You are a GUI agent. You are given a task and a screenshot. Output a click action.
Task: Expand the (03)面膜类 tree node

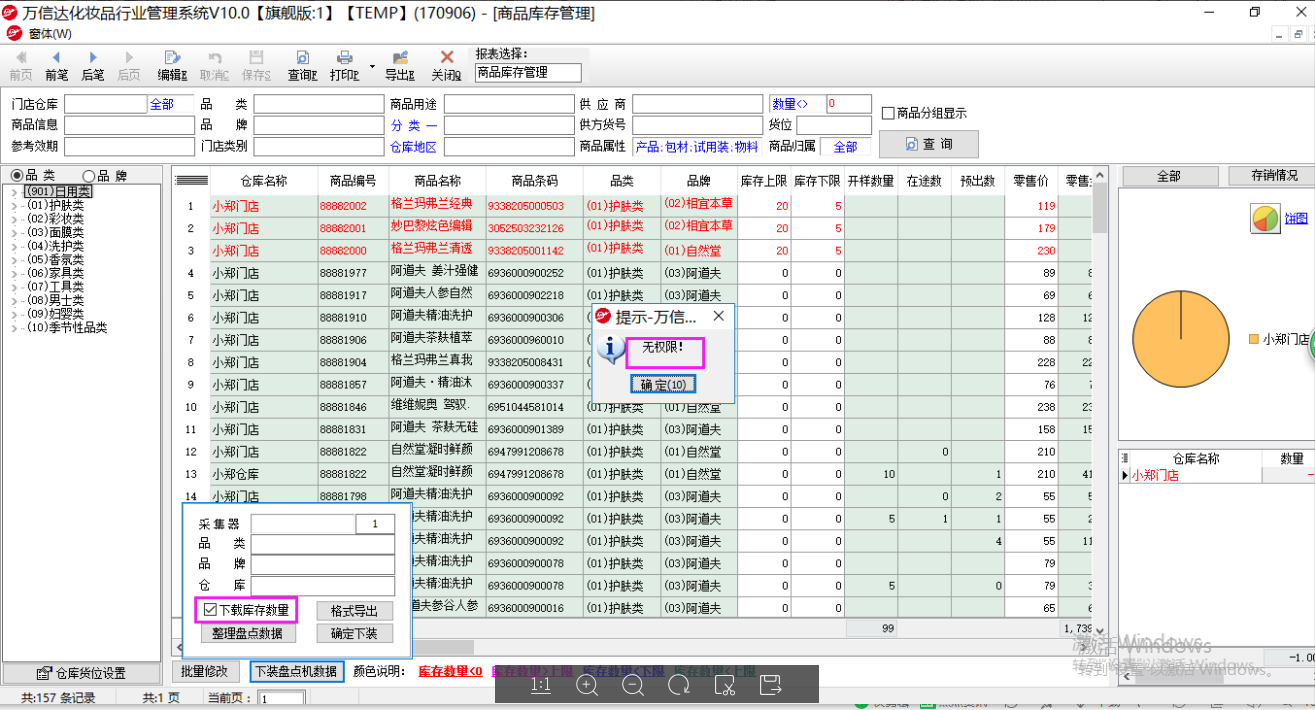[x=15, y=232]
